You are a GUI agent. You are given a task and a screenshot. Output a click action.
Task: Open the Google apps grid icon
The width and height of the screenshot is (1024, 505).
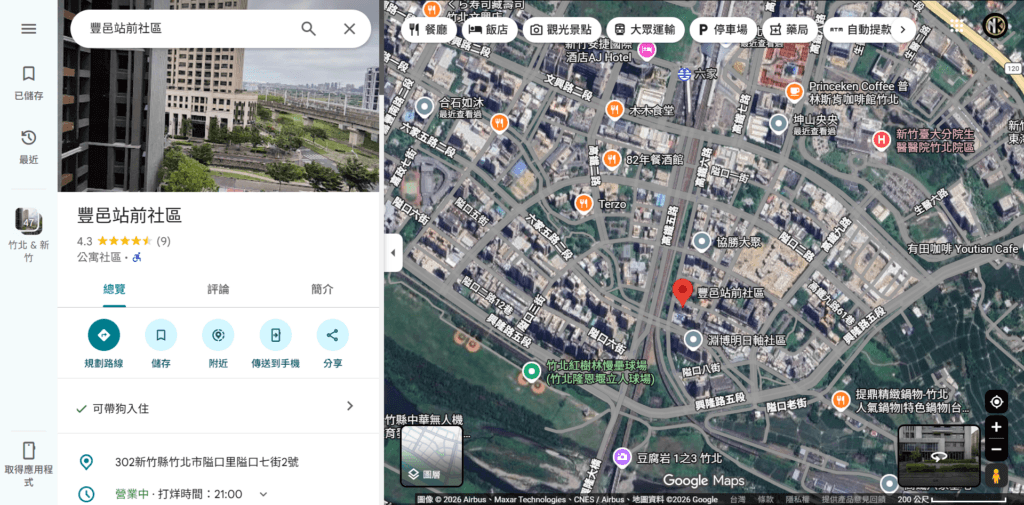click(957, 25)
